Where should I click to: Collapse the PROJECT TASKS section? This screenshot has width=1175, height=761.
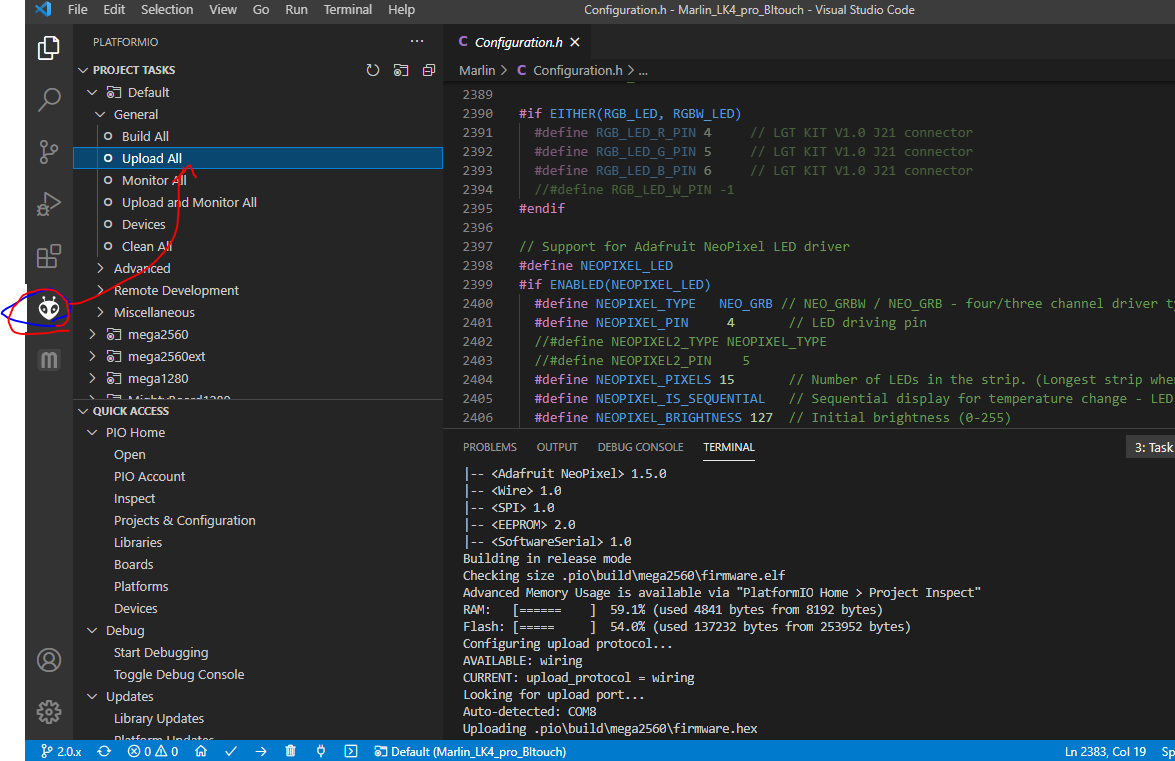point(83,70)
